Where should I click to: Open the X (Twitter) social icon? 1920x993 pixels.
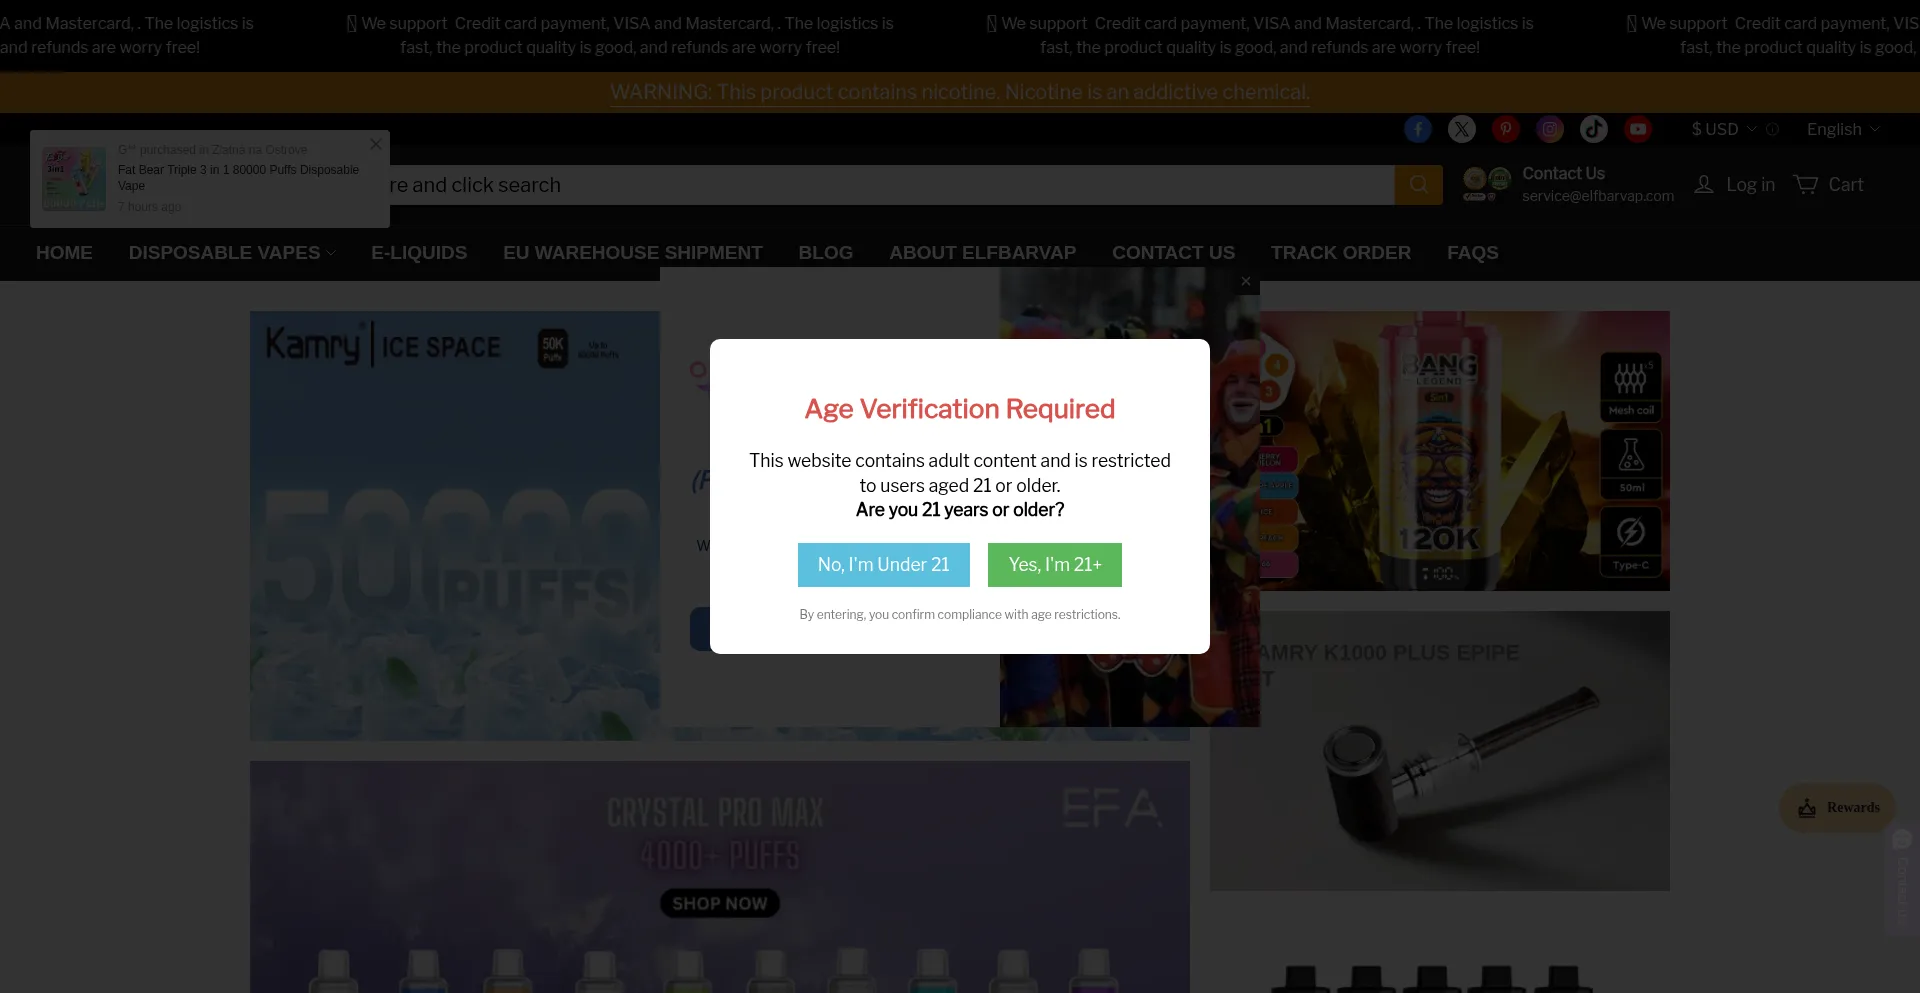tap(1461, 129)
